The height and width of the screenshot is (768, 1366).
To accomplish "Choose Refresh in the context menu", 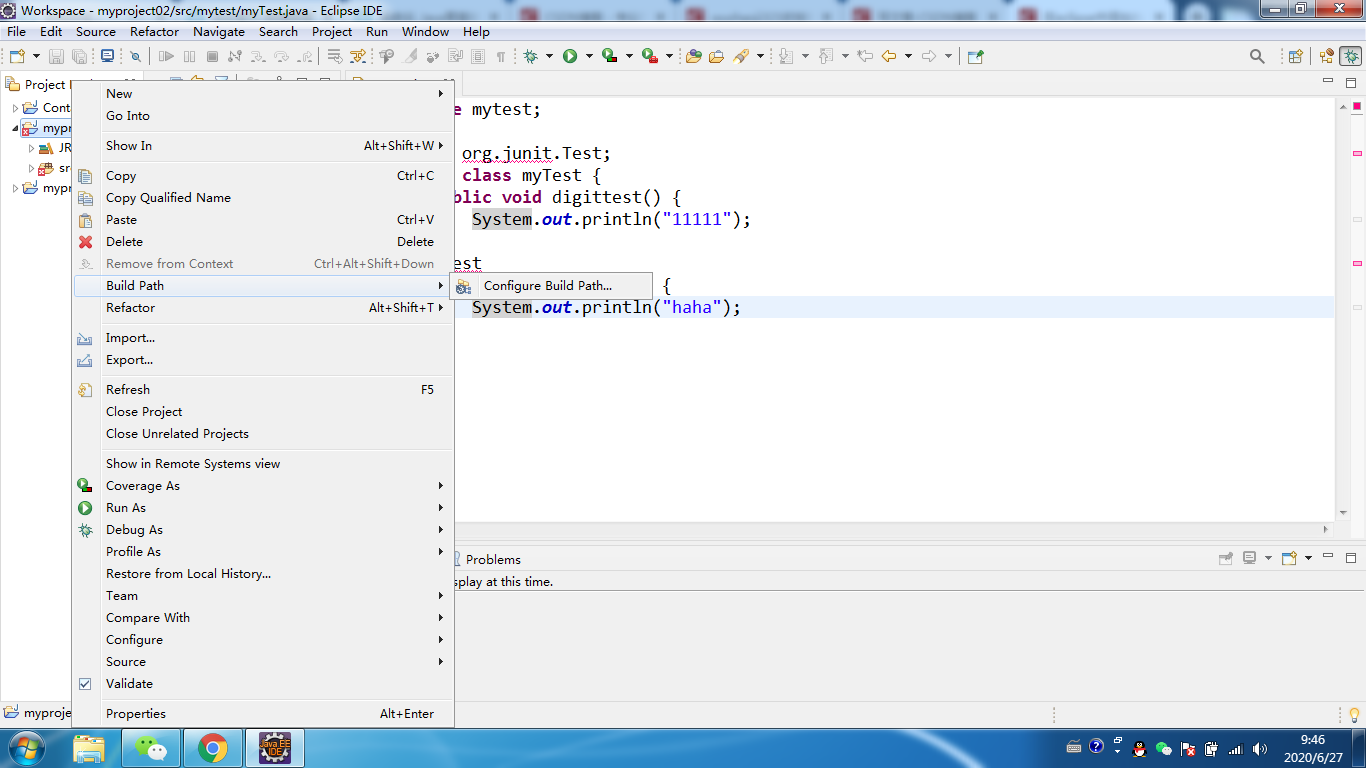I will coord(263,390).
